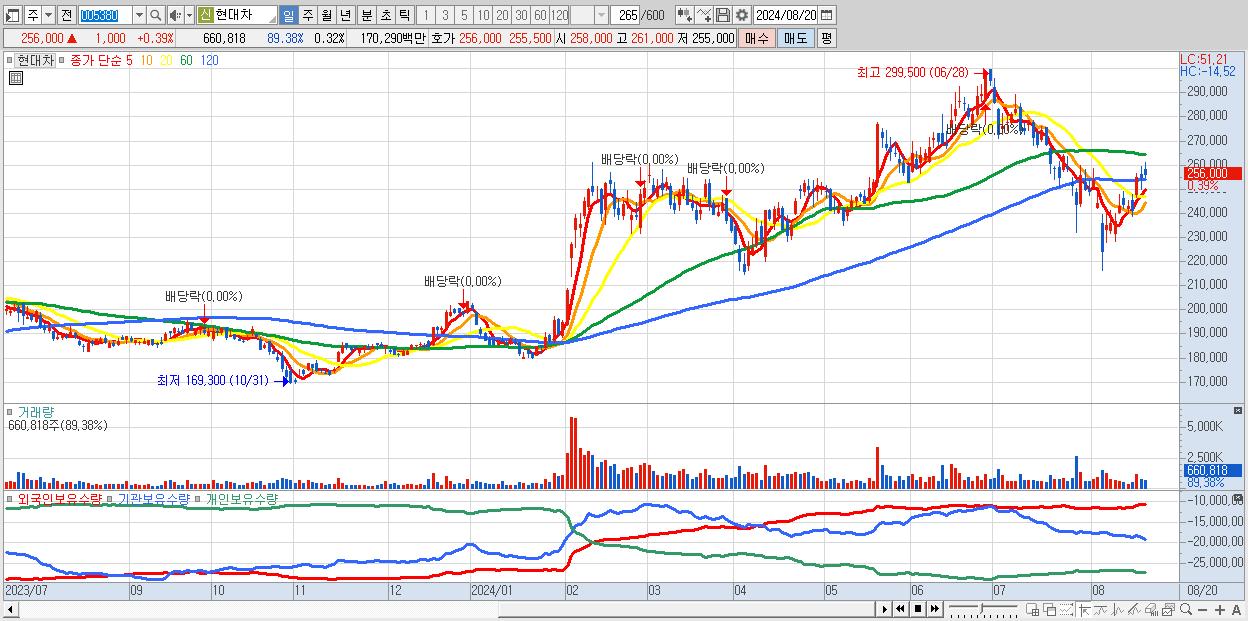Click the stop playback button
Screen dimensions: 1248x621
(917, 609)
